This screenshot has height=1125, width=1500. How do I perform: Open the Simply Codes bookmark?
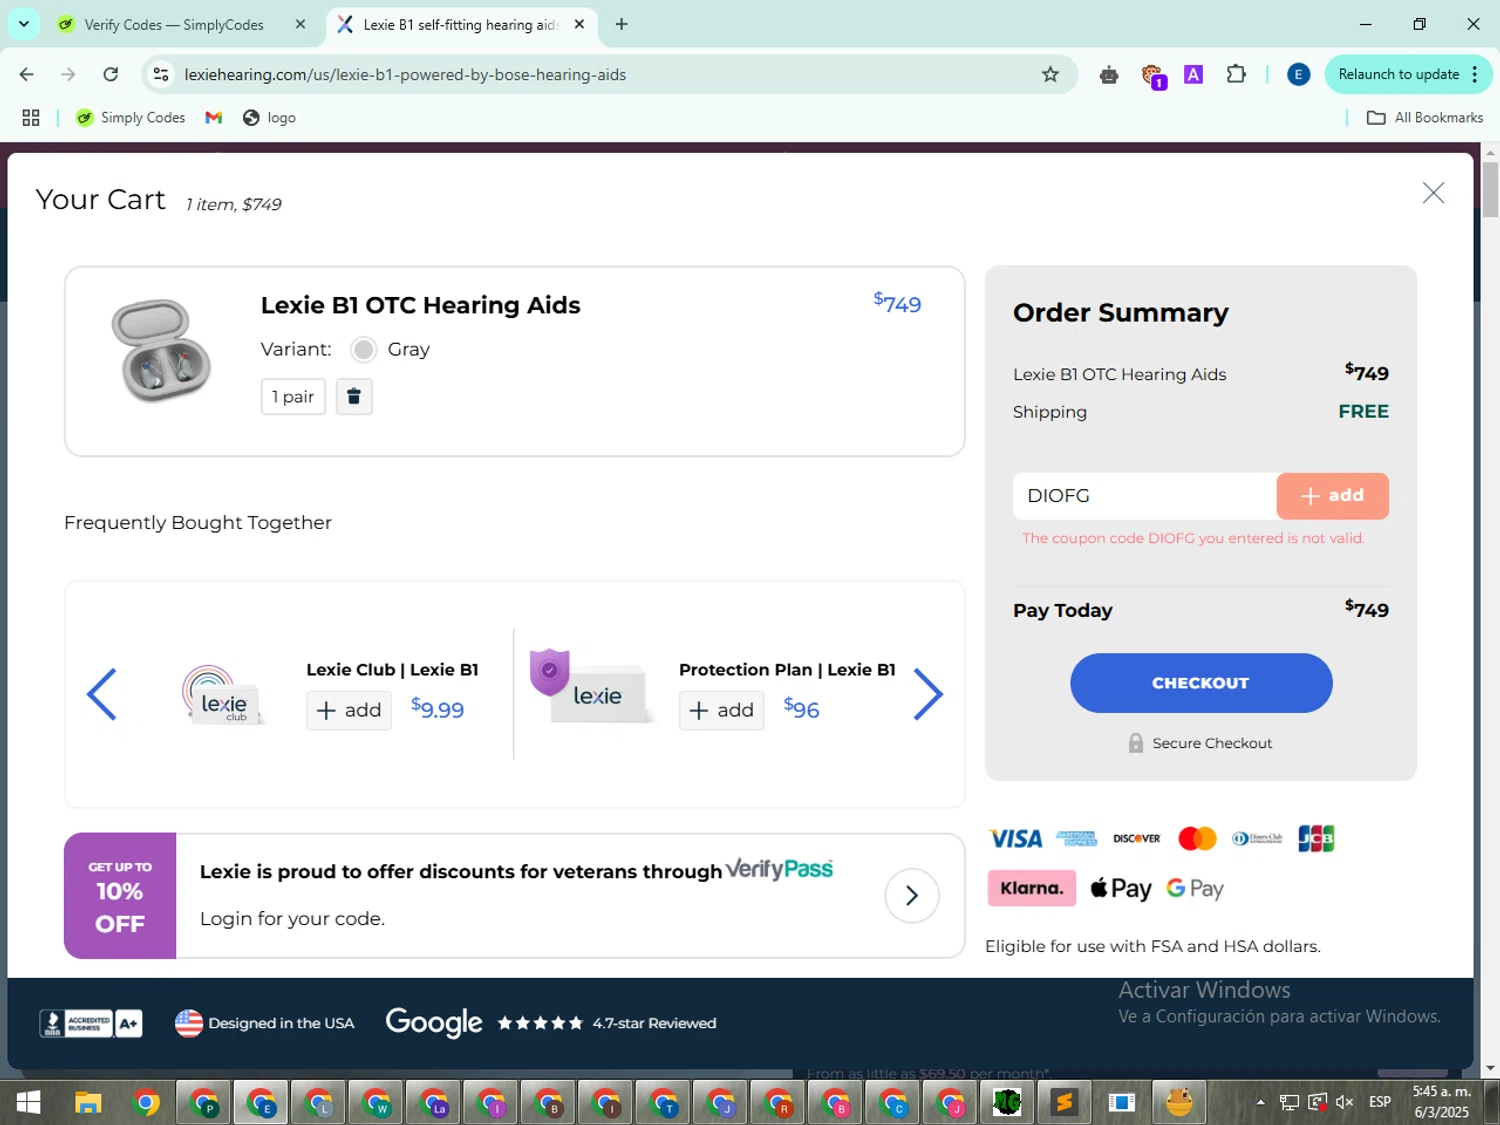tap(131, 118)
